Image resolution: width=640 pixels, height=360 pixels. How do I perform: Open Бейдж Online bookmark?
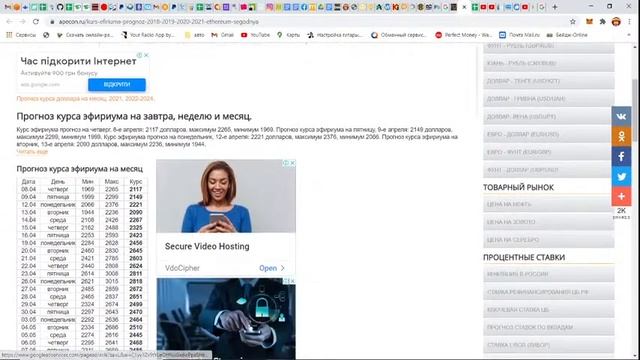(567, 35)
